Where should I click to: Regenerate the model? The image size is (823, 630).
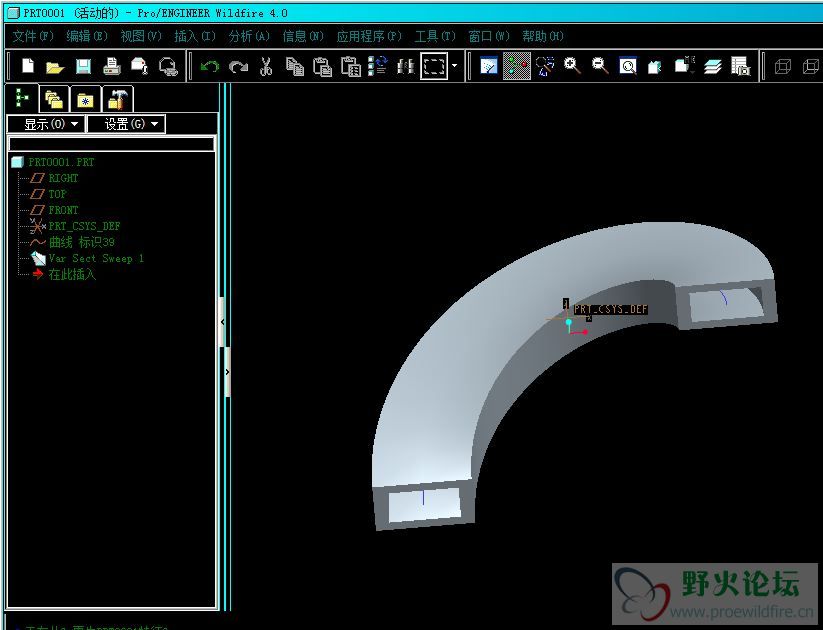tap(378, 66)
